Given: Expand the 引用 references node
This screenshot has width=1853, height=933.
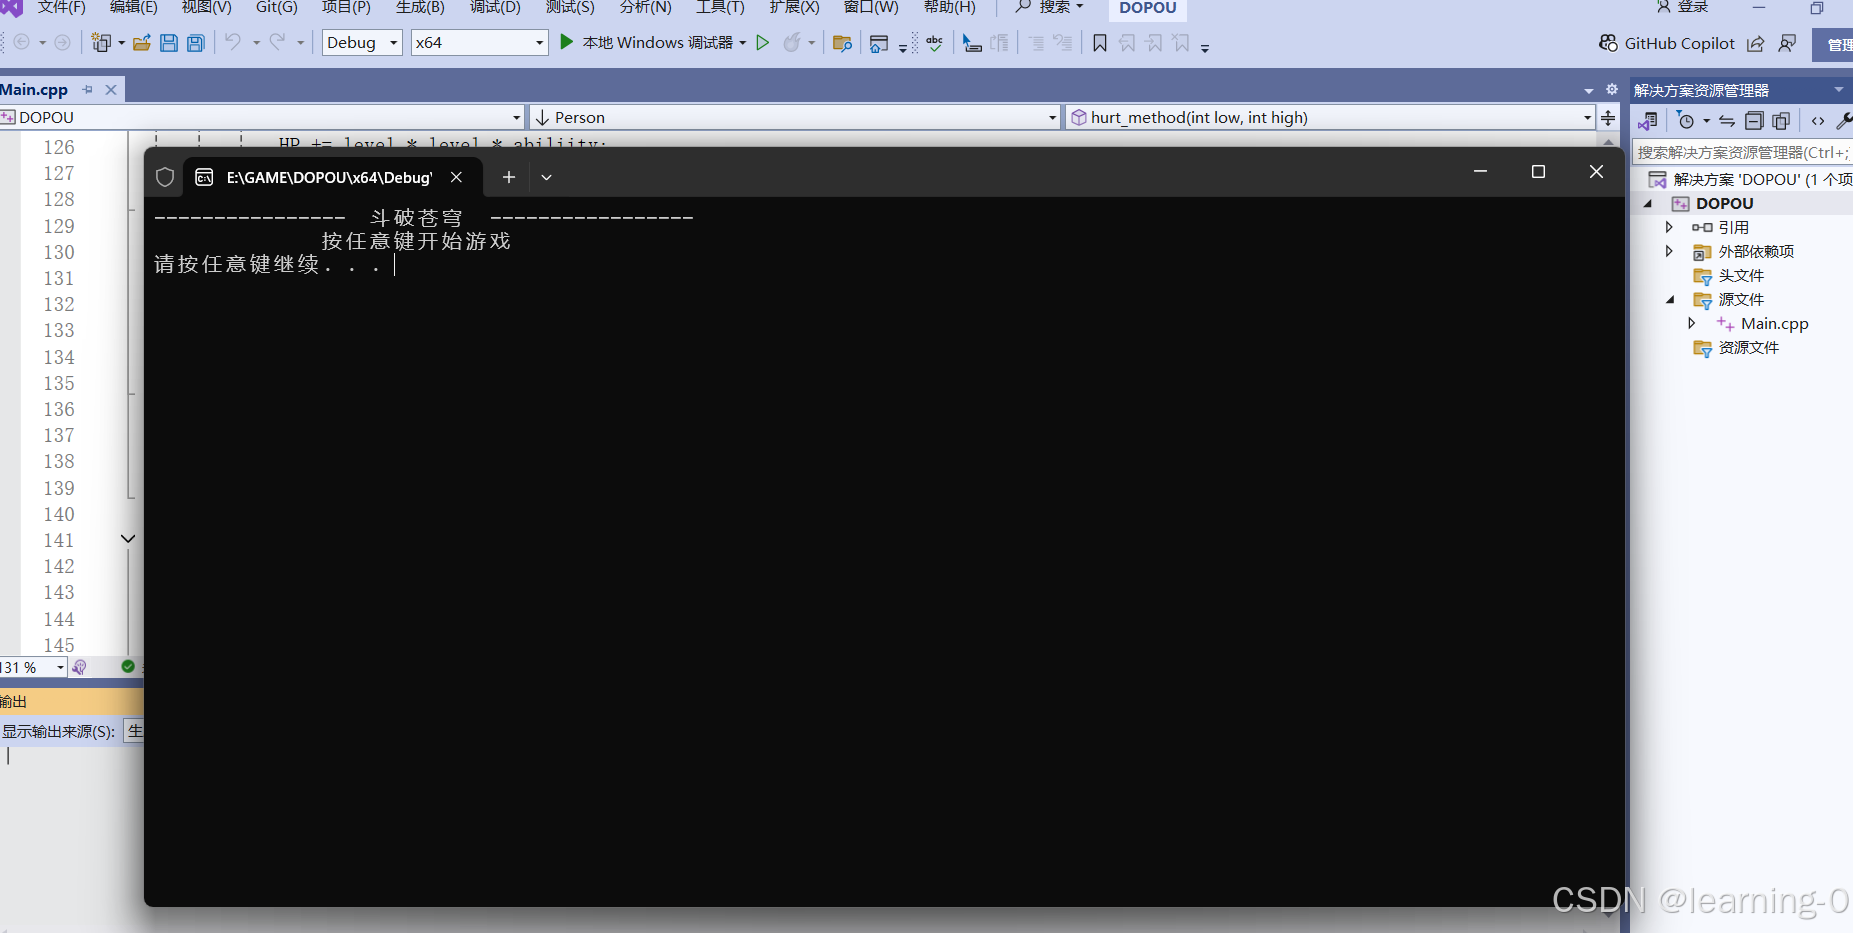Looking at the screenshot, I should (1669, 227).
